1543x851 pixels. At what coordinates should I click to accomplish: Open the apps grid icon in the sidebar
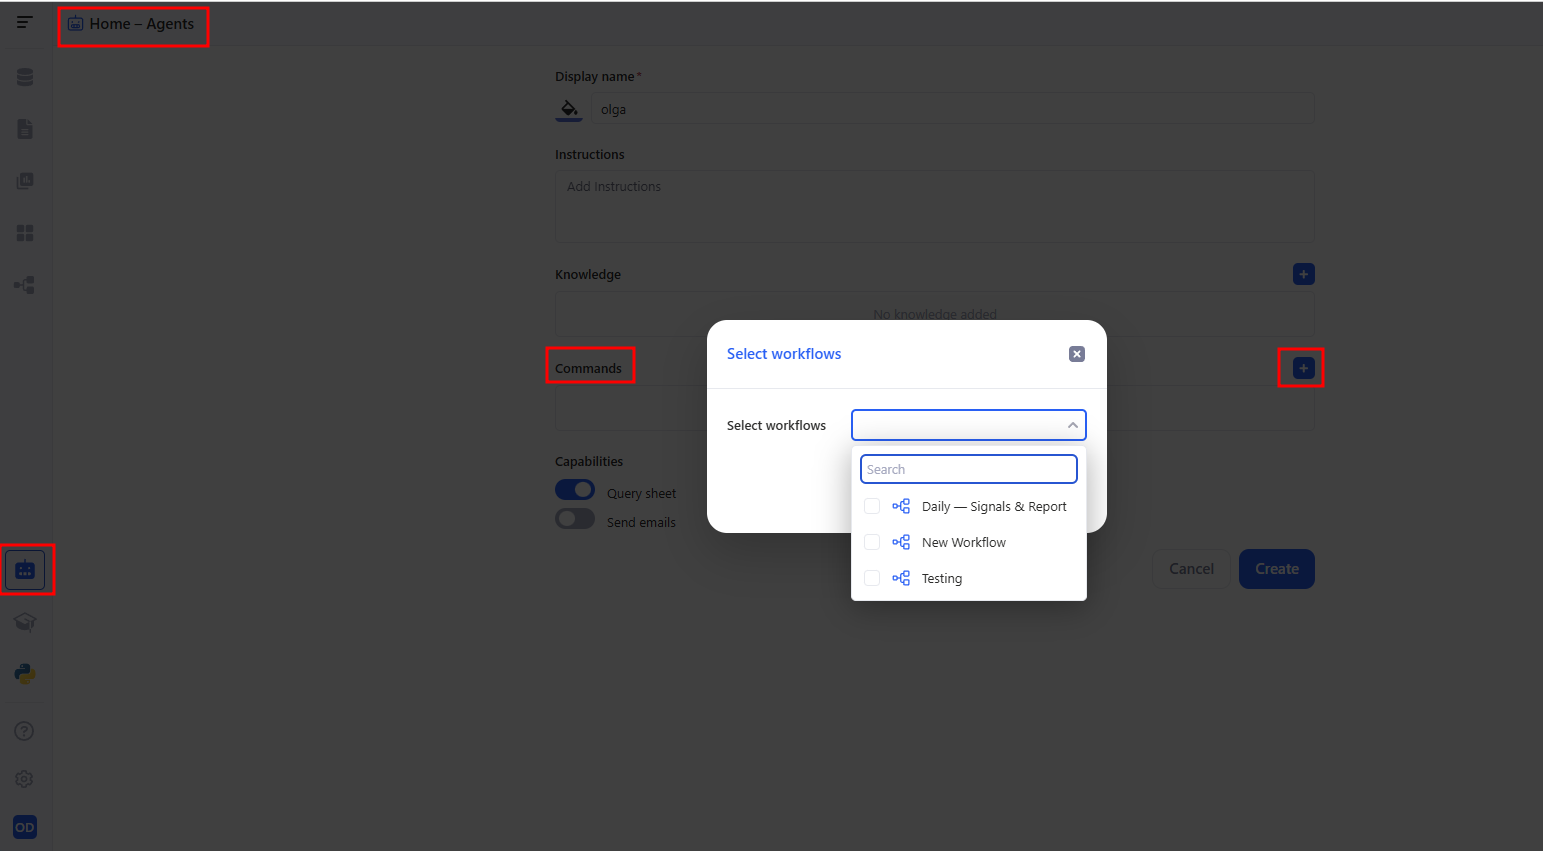tap(24, 232)
